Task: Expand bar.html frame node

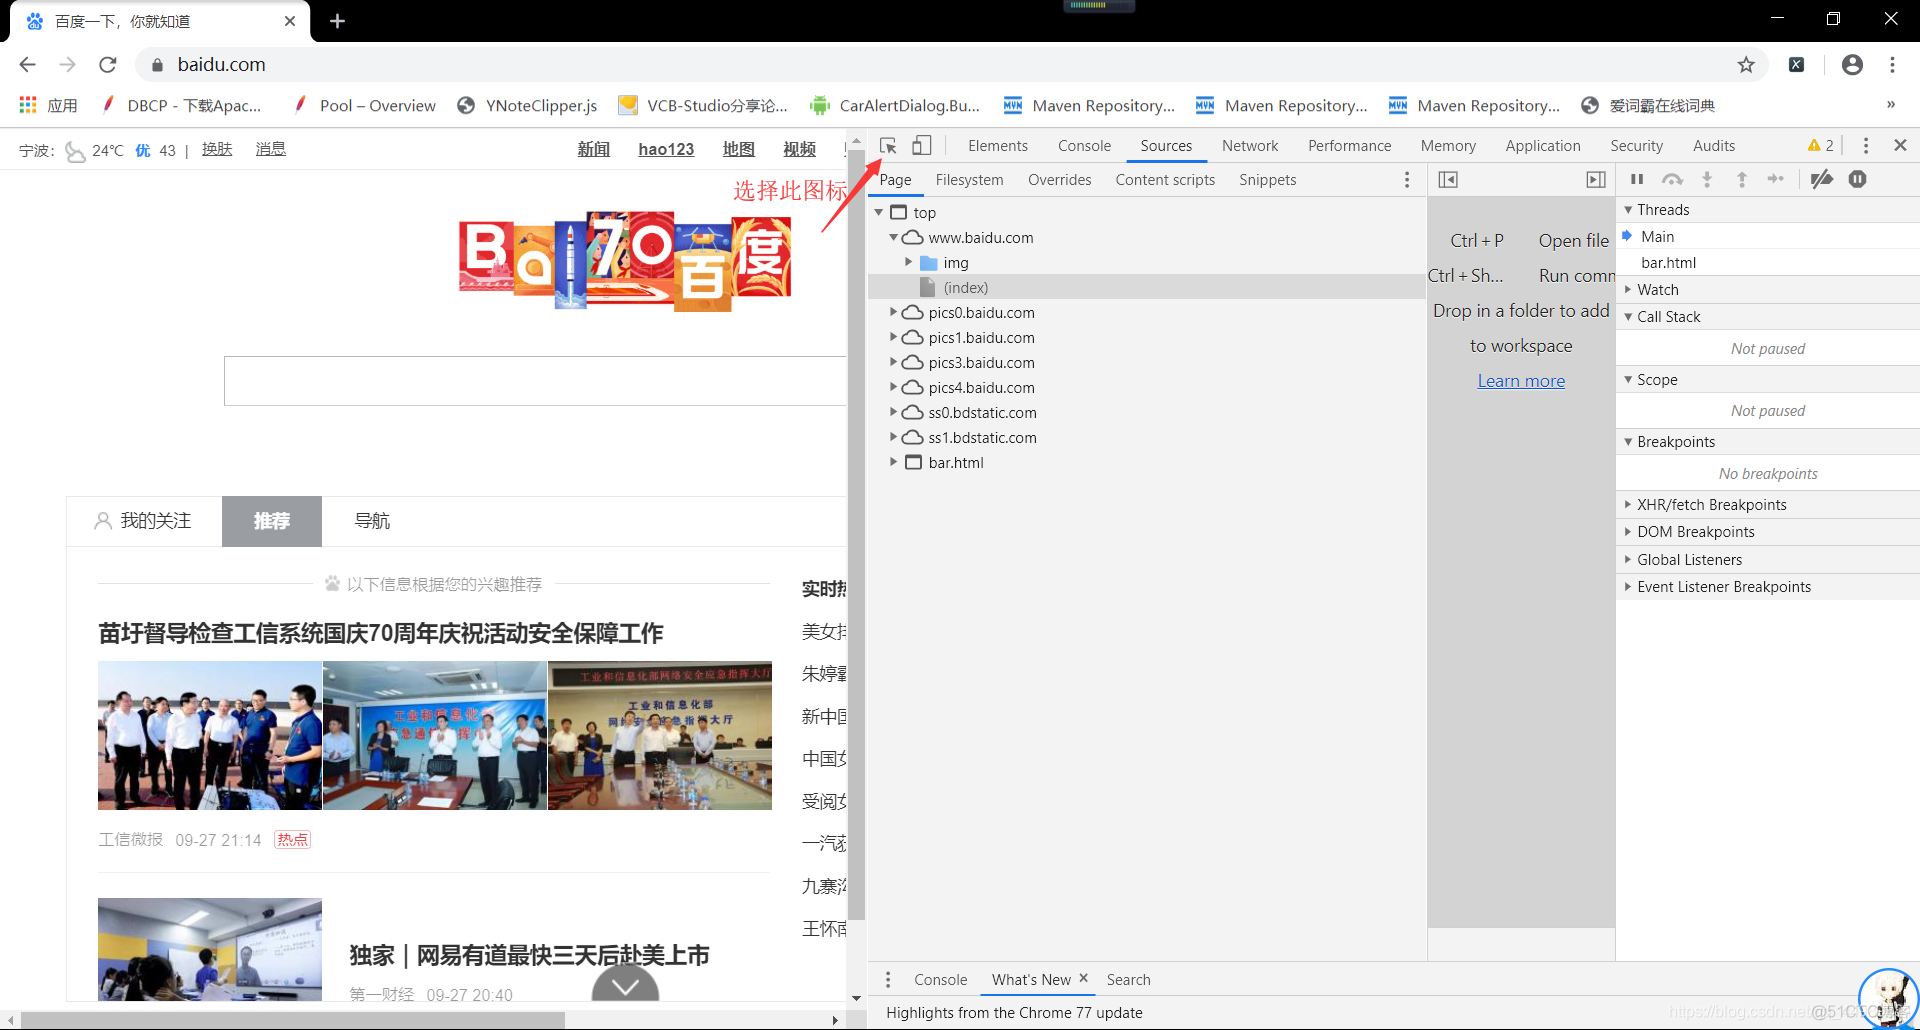Action: [893, 462]
